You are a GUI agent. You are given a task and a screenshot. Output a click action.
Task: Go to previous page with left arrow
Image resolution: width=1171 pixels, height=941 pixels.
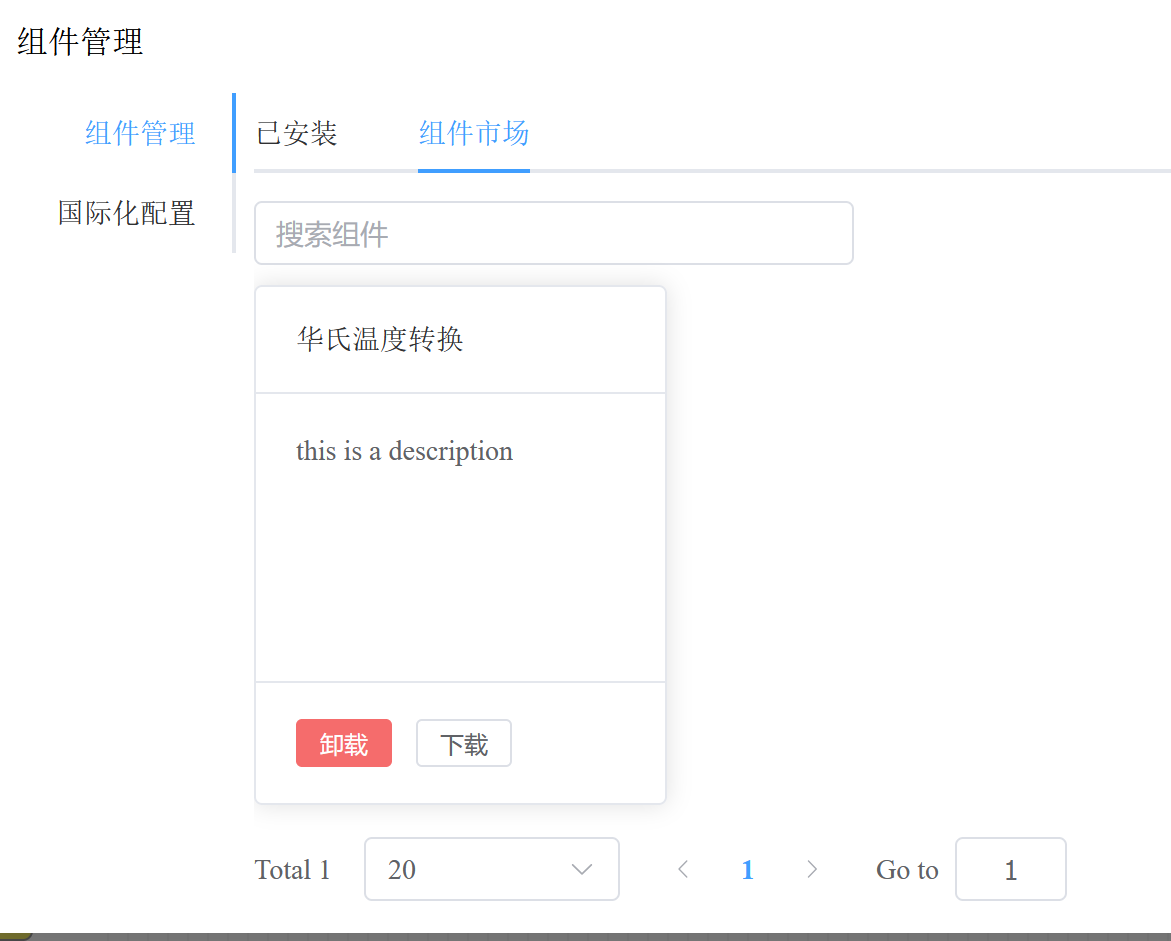(683, 870)
